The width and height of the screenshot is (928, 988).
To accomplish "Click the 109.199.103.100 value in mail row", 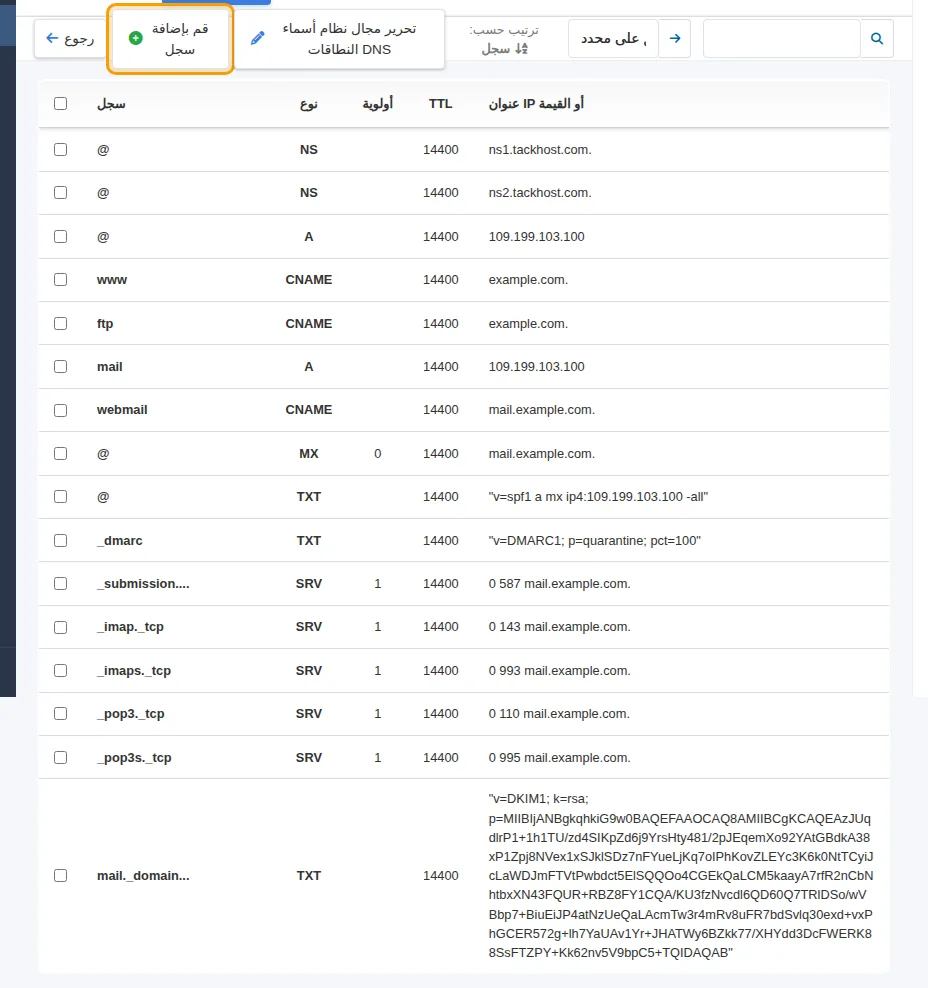I will click(x=536, y=367).
